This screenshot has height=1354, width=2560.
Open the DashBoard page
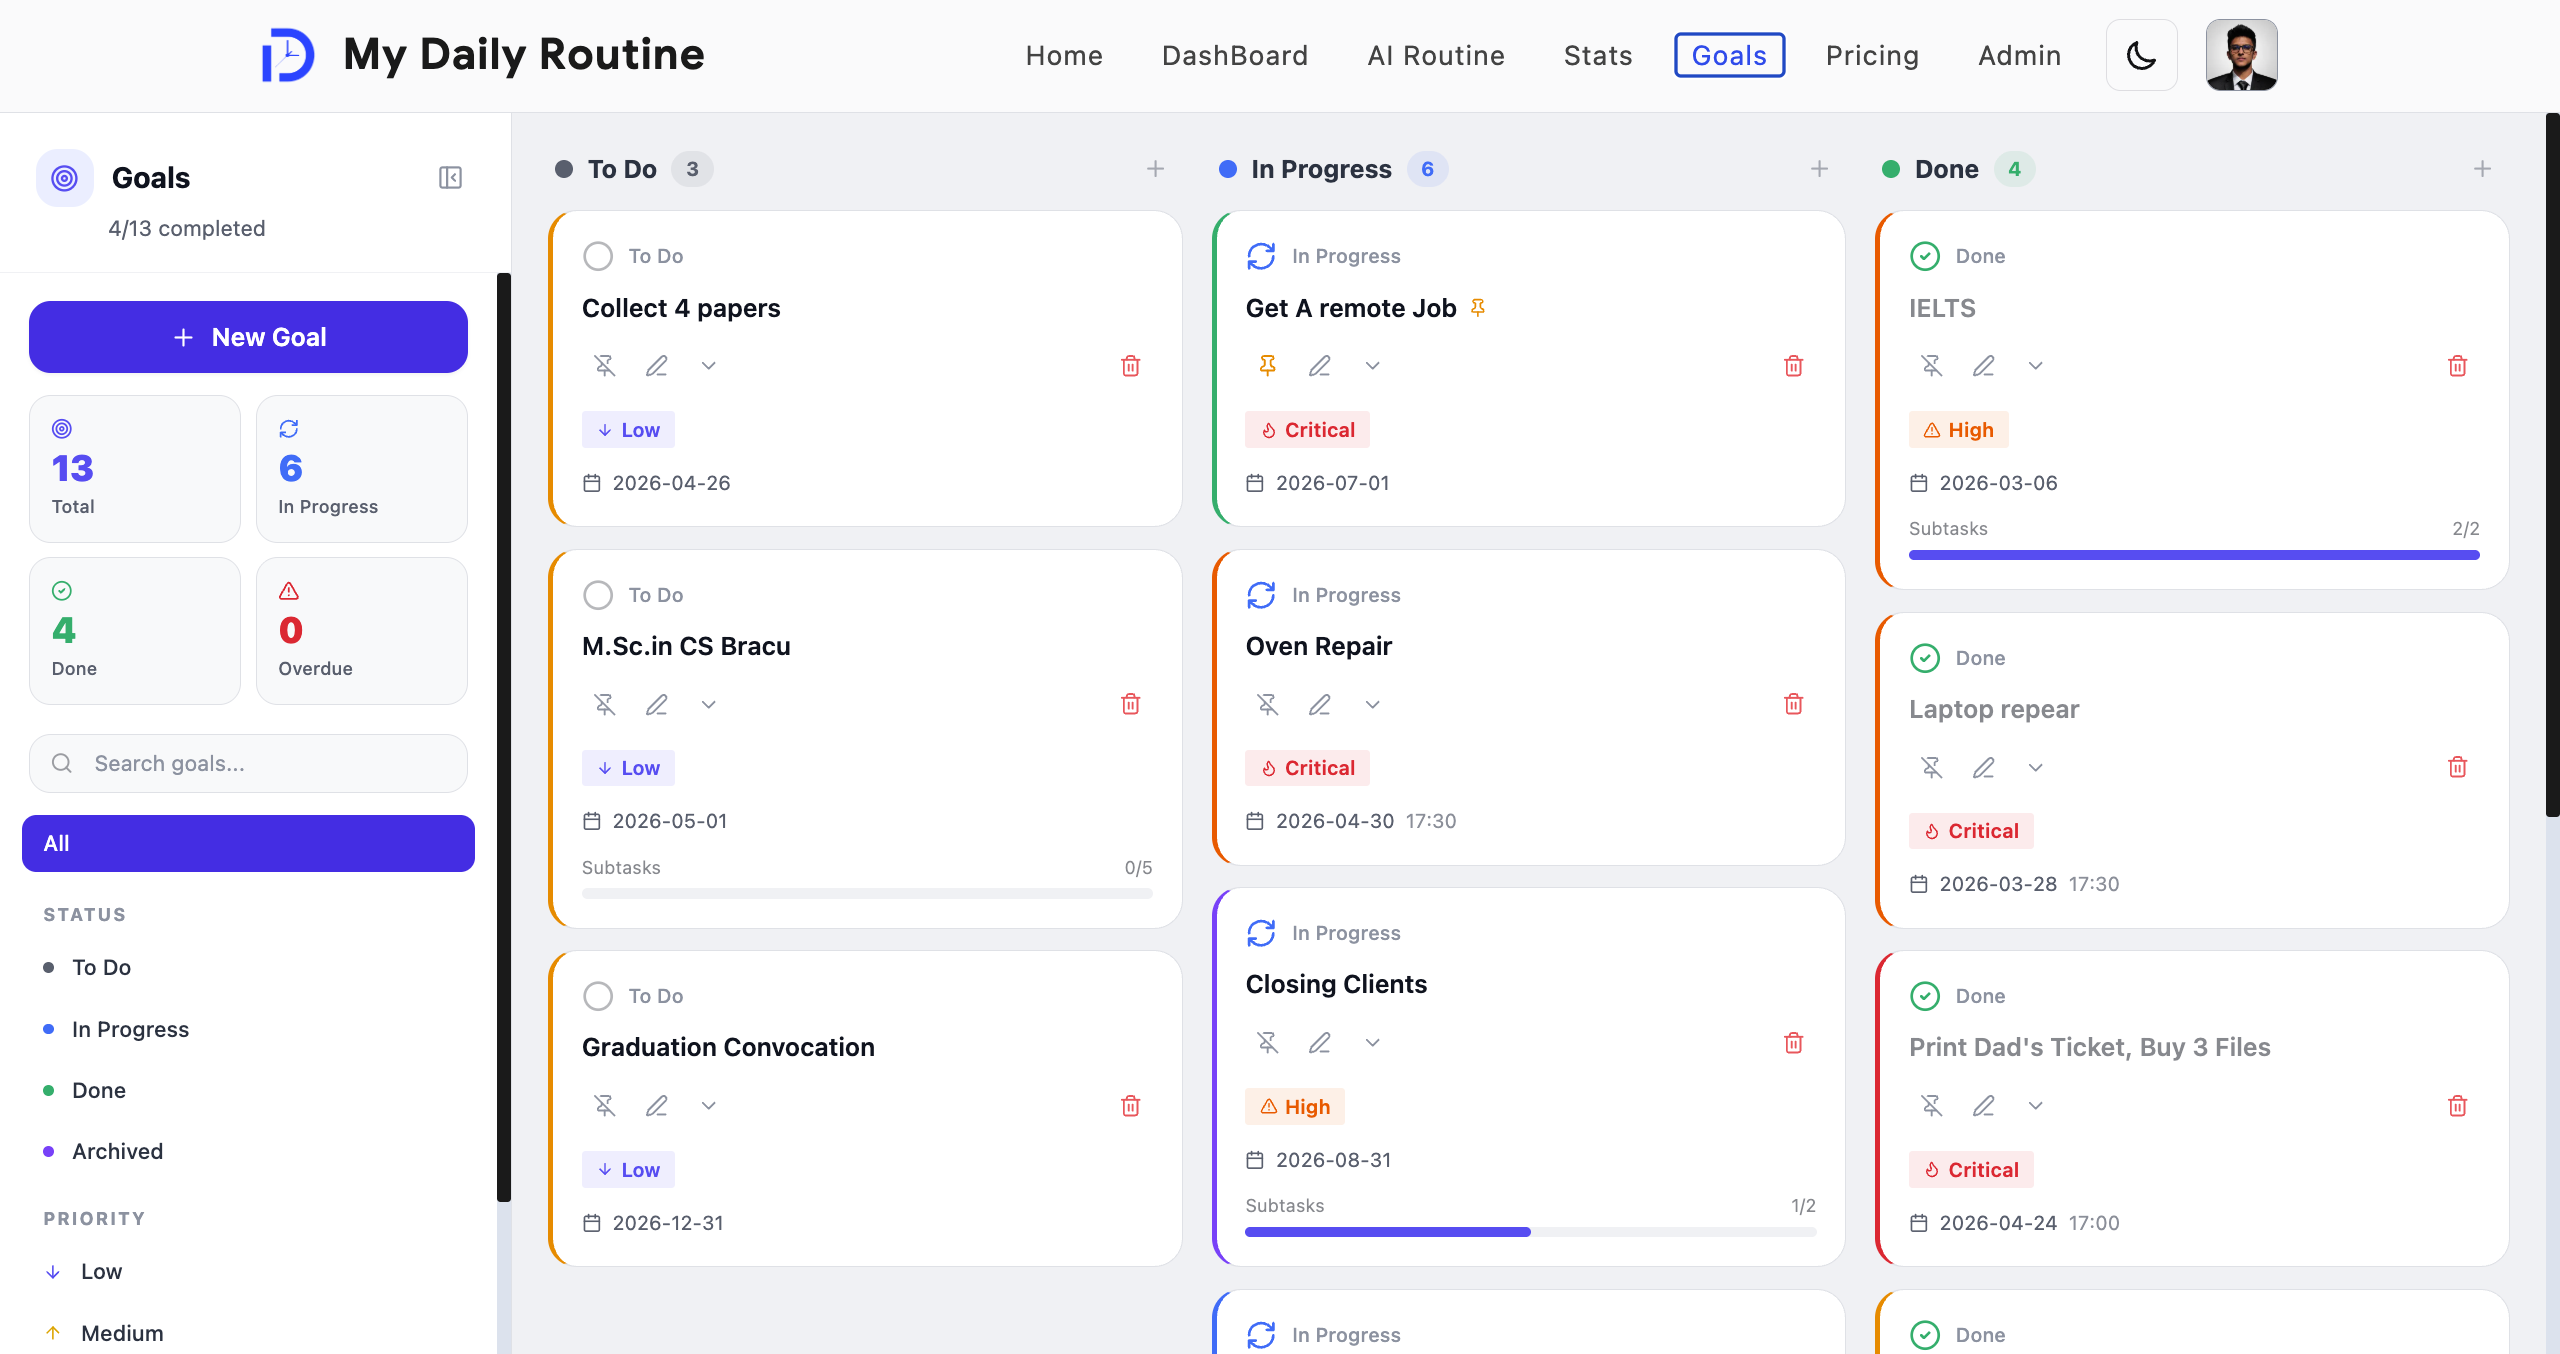coord(1235,55)
